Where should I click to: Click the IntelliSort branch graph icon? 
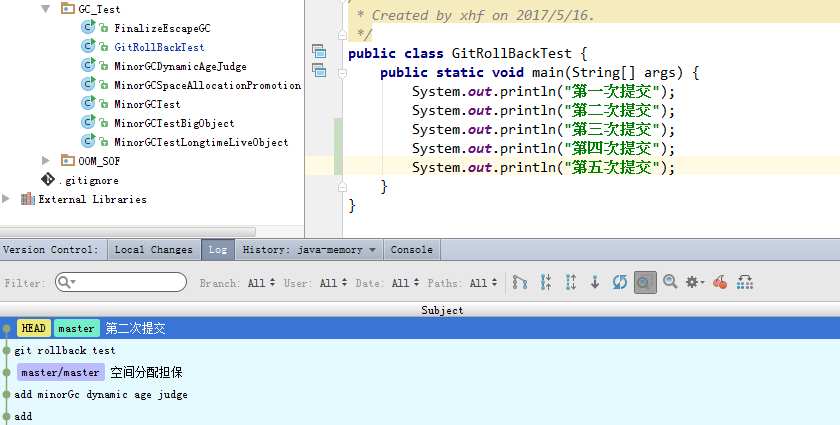520,282
